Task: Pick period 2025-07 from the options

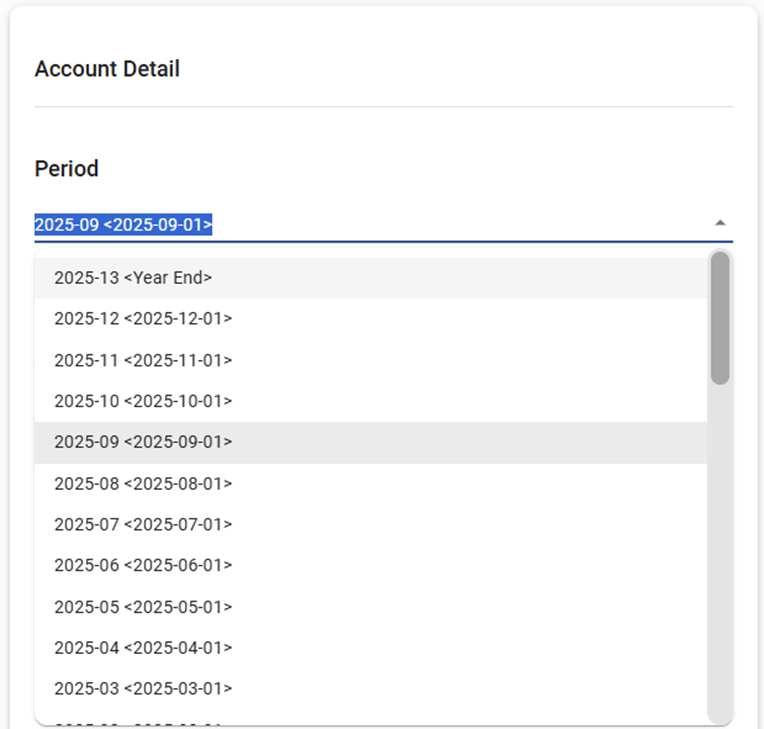Action: click(143, 525)
